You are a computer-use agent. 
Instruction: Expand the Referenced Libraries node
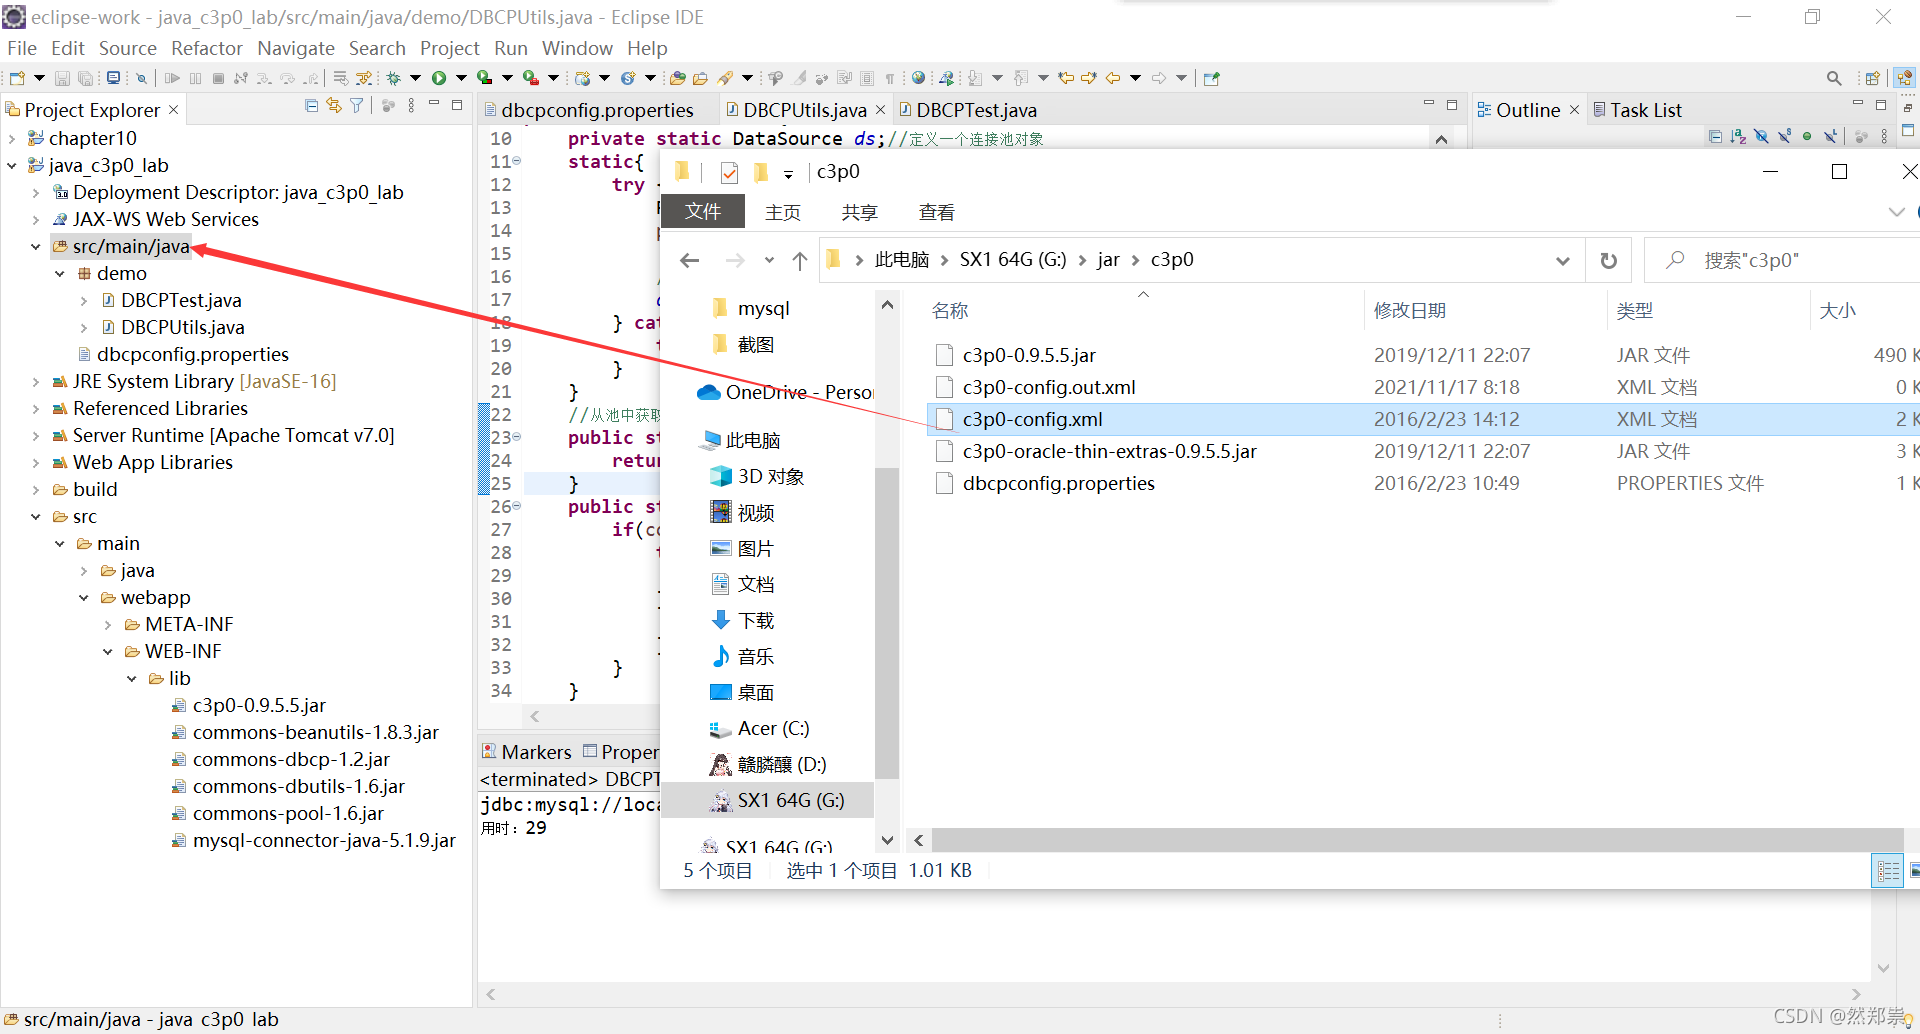click(x=34, y=408)
